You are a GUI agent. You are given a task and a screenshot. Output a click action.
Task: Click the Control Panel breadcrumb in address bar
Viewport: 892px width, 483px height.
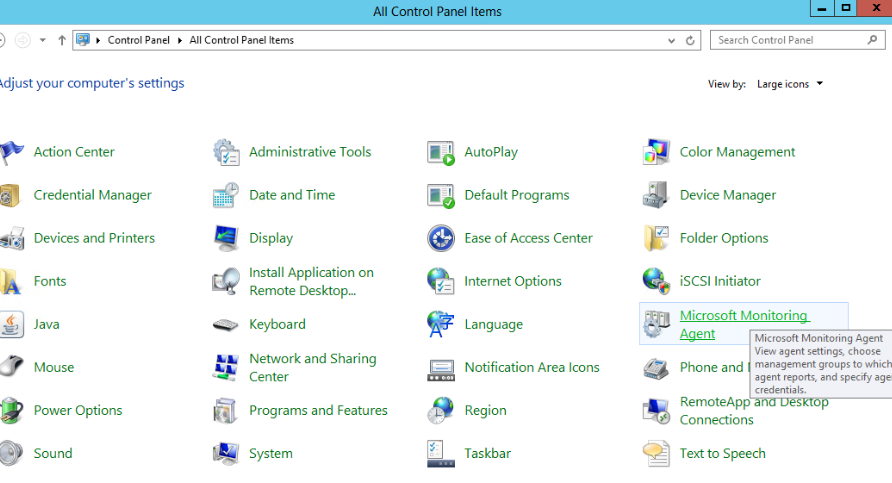coord(138,40)
